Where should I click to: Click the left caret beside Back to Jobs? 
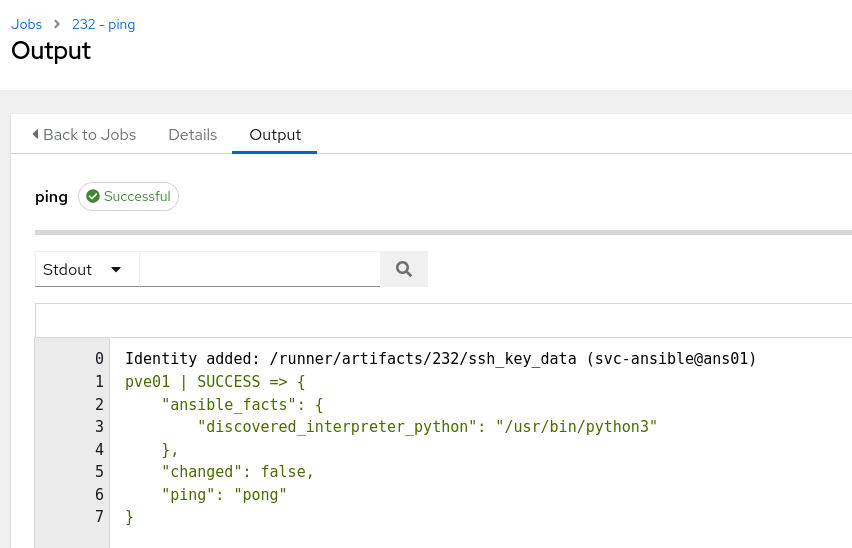pos(36,134)
